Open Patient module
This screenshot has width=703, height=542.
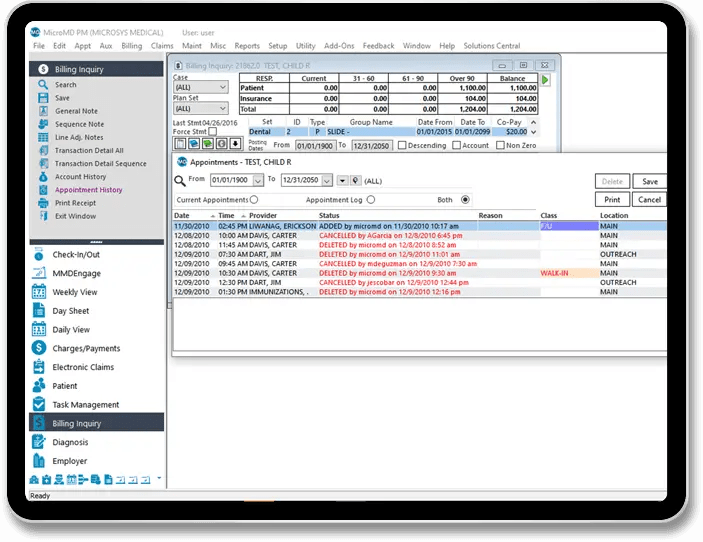65,386
